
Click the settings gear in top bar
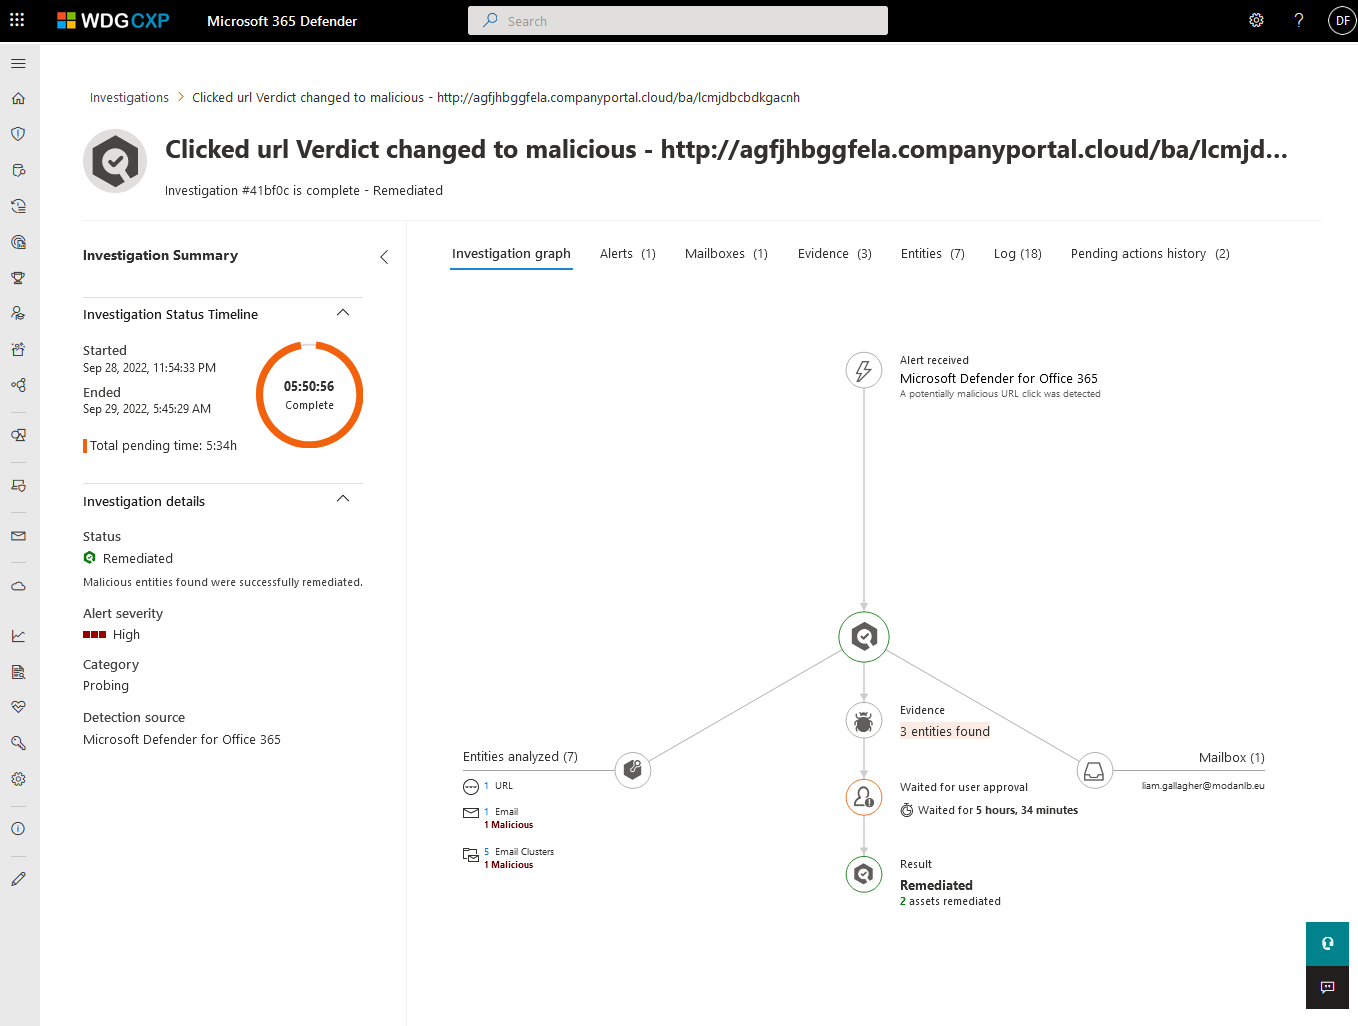point(1256,20)
